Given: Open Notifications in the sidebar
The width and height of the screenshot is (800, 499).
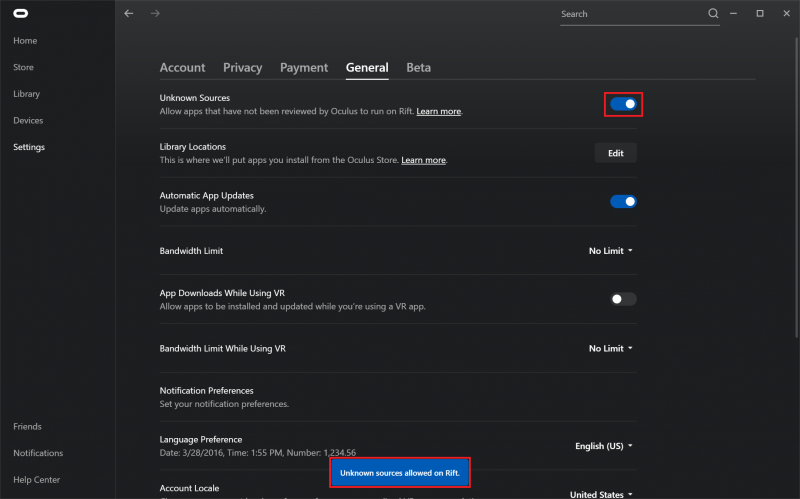Looking at the screenshot, I should coord(38,453).
